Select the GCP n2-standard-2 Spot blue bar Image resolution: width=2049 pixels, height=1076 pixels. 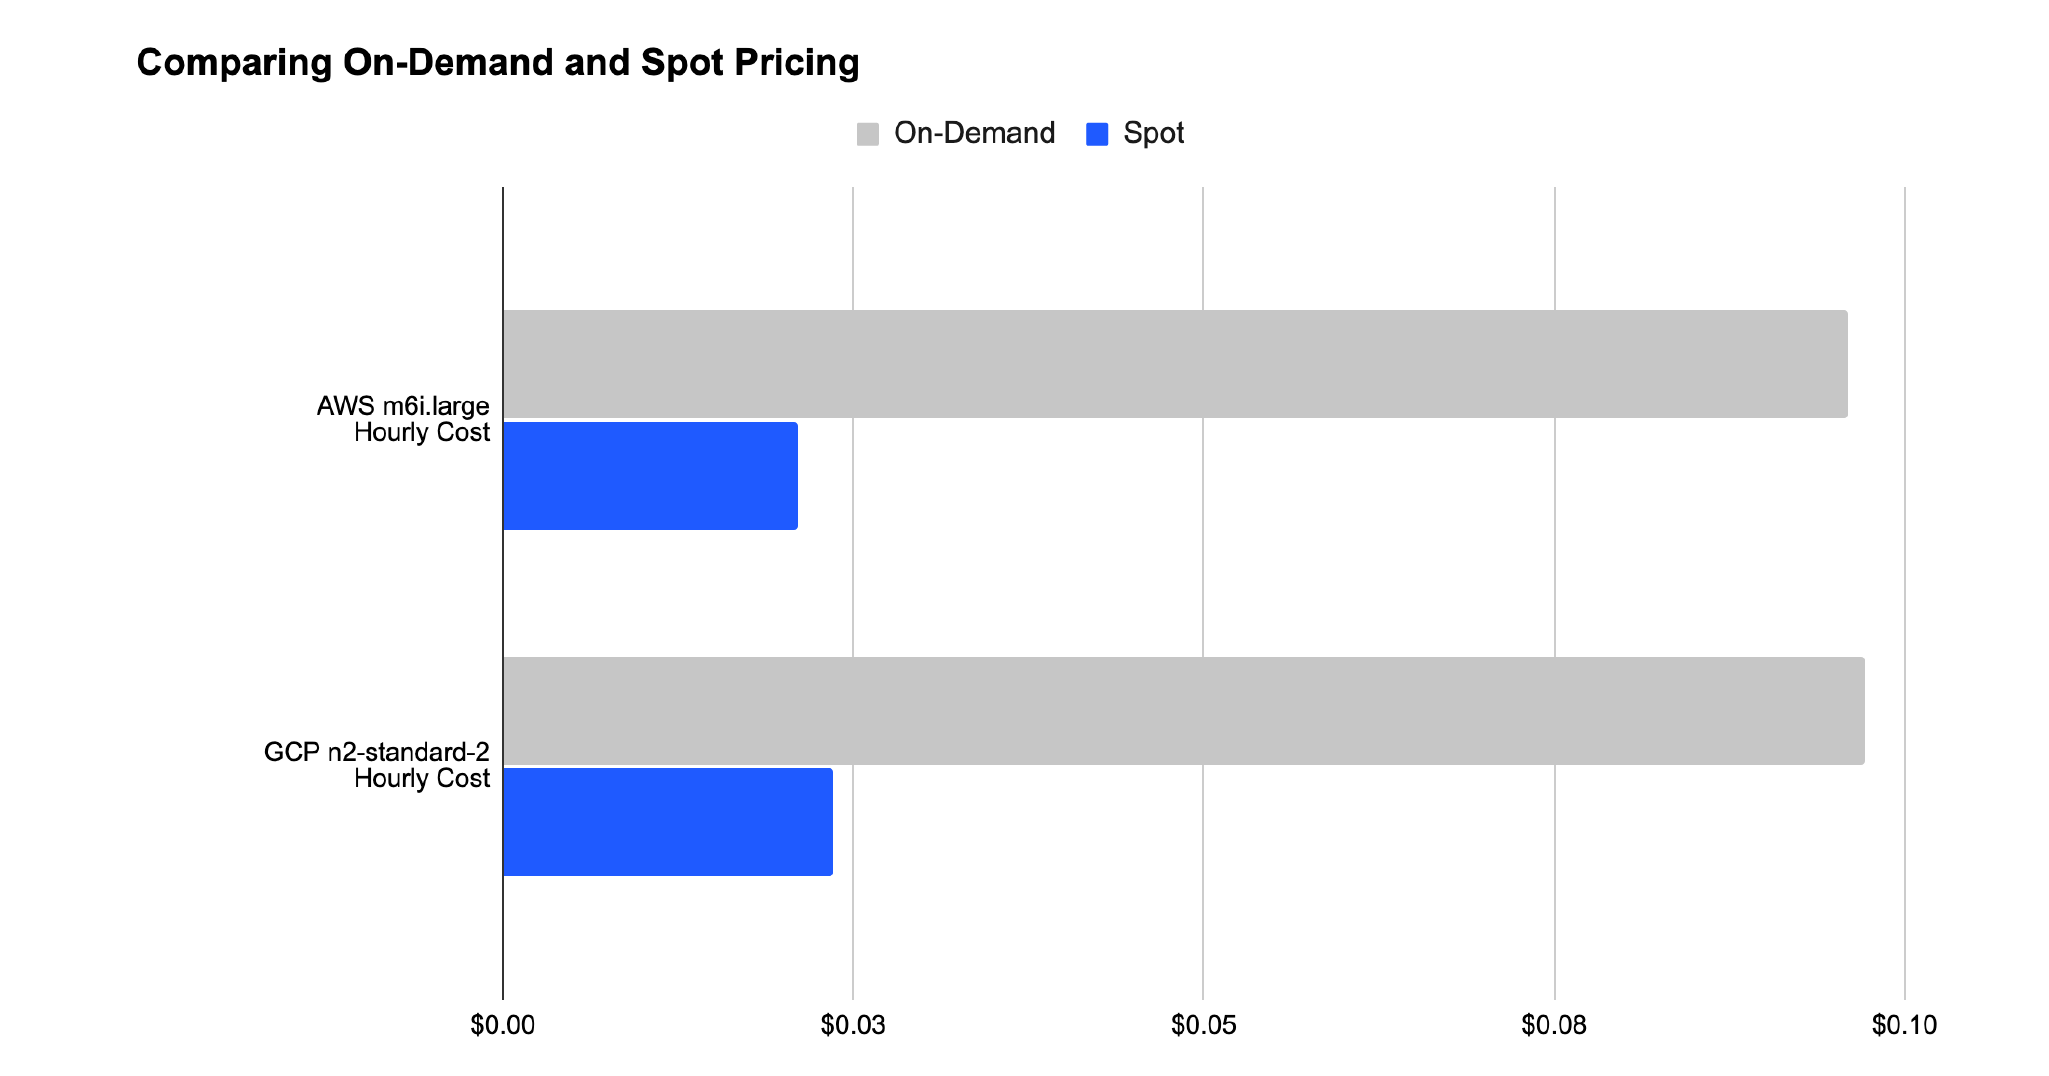click(x=667, y=822)
